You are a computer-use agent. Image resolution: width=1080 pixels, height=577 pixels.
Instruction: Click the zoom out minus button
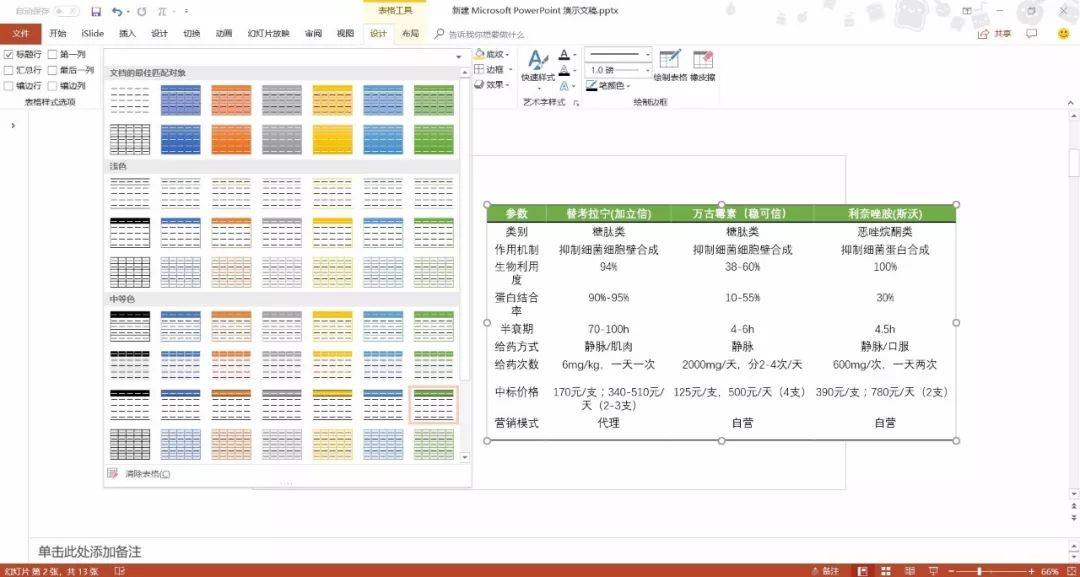951,571
